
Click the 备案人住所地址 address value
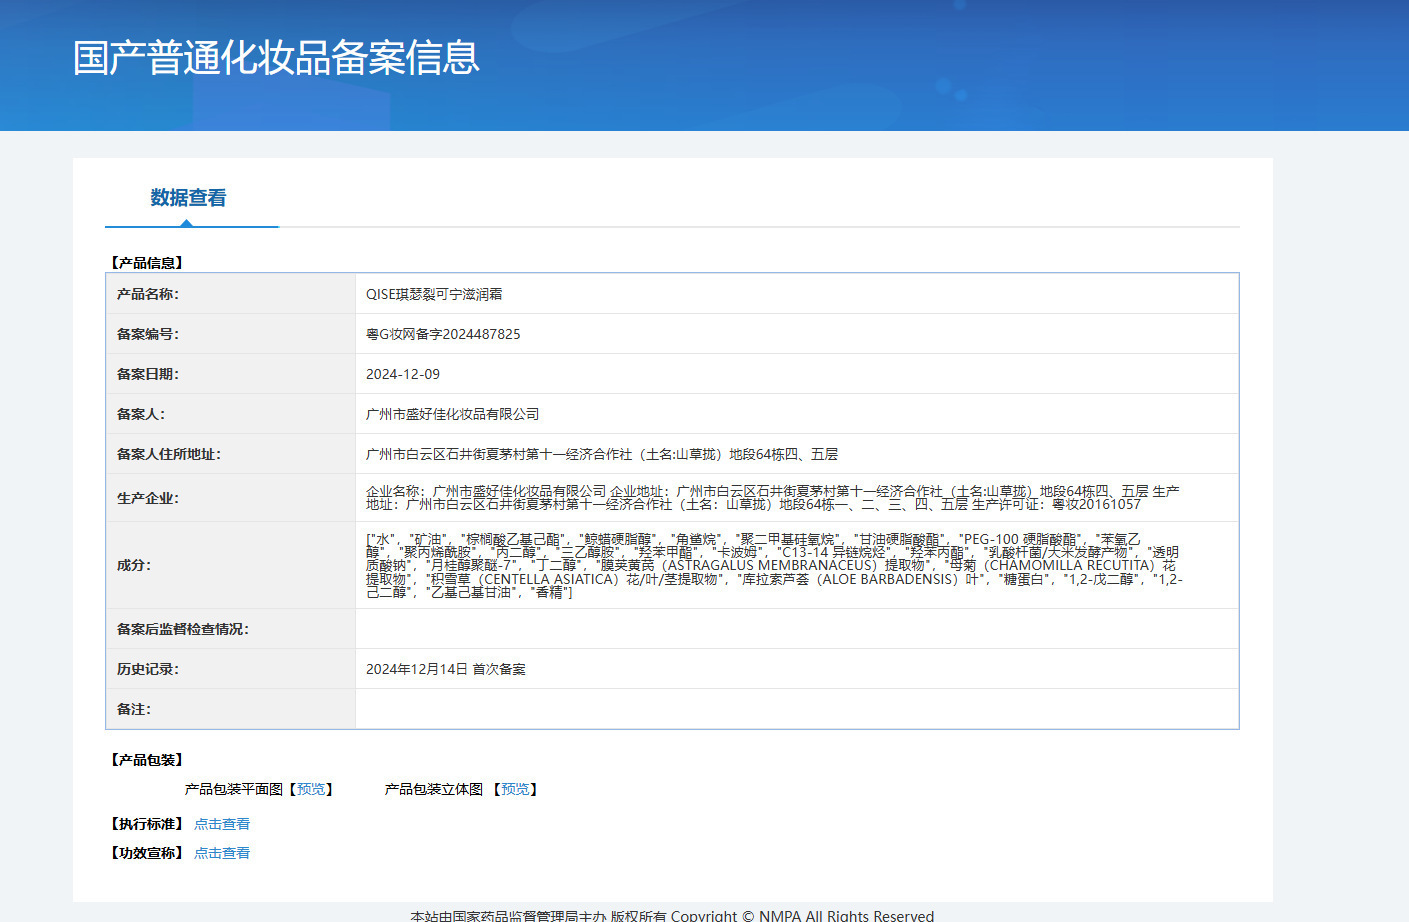601,454
